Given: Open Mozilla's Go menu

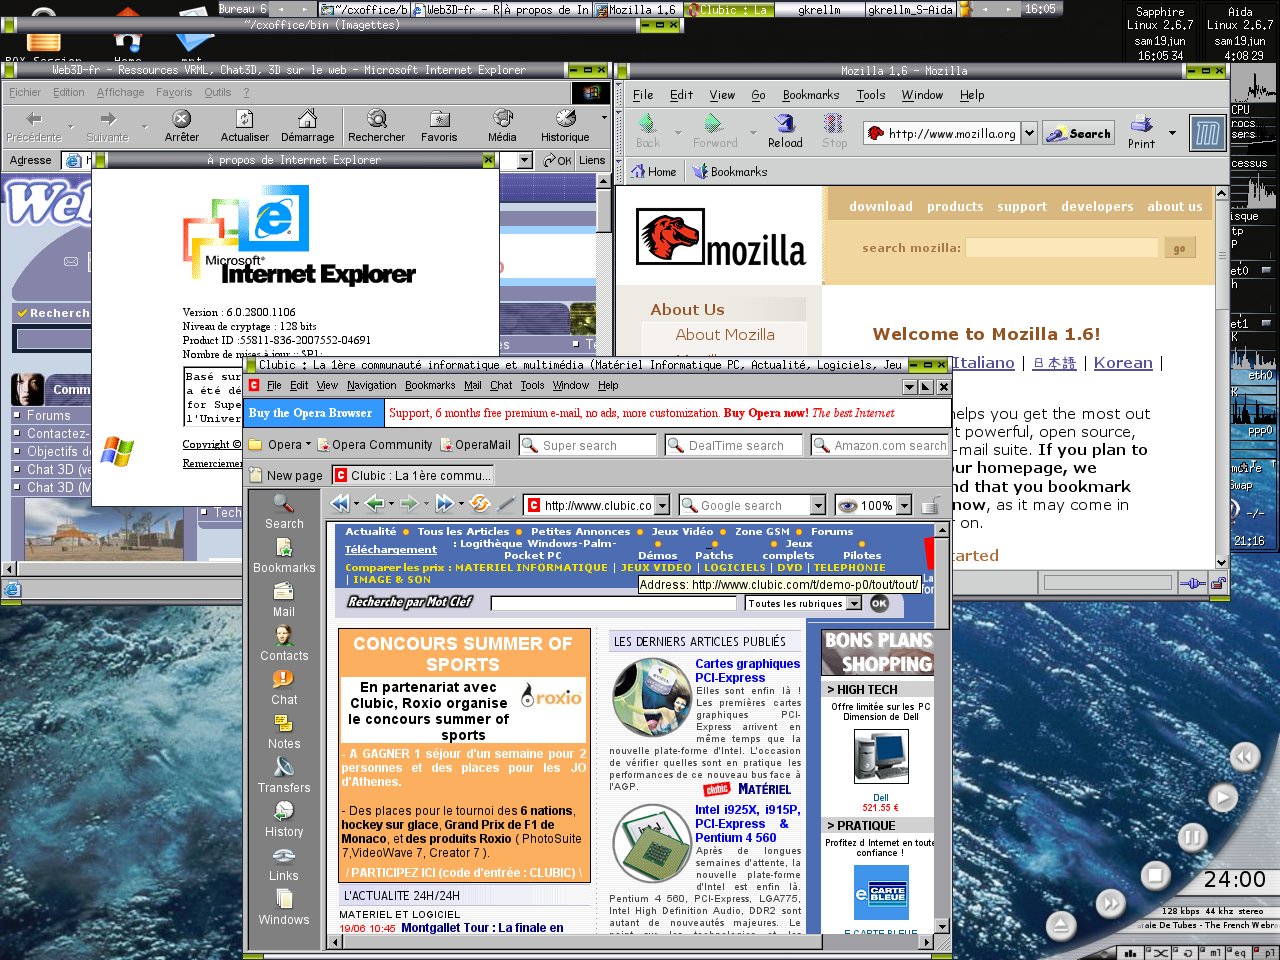Looking at the screenshot, I should pos(758,95).
